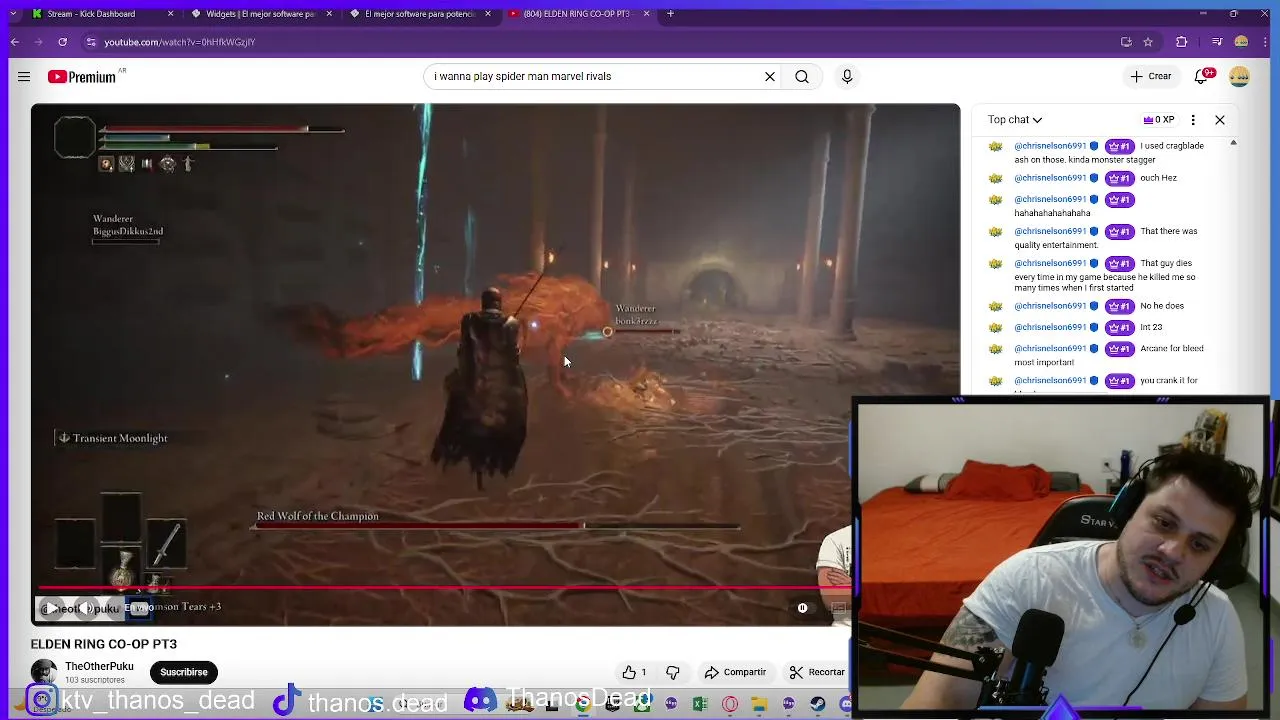
Task: Click chat message 'Arcane for bleed most important'
Action: tap(1109, 355)
